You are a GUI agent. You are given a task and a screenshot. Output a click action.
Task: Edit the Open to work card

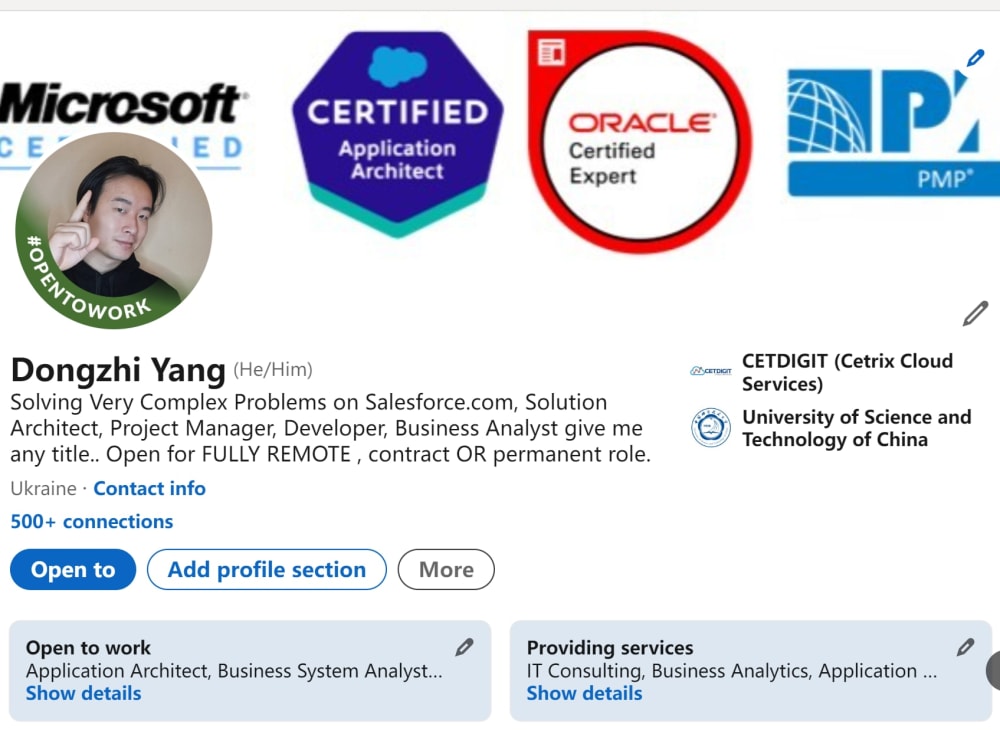(464, 648)
